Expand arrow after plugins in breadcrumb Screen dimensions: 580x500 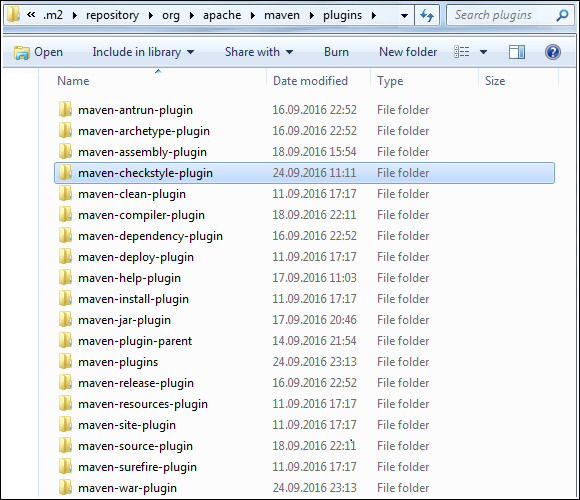click(374, 16)
